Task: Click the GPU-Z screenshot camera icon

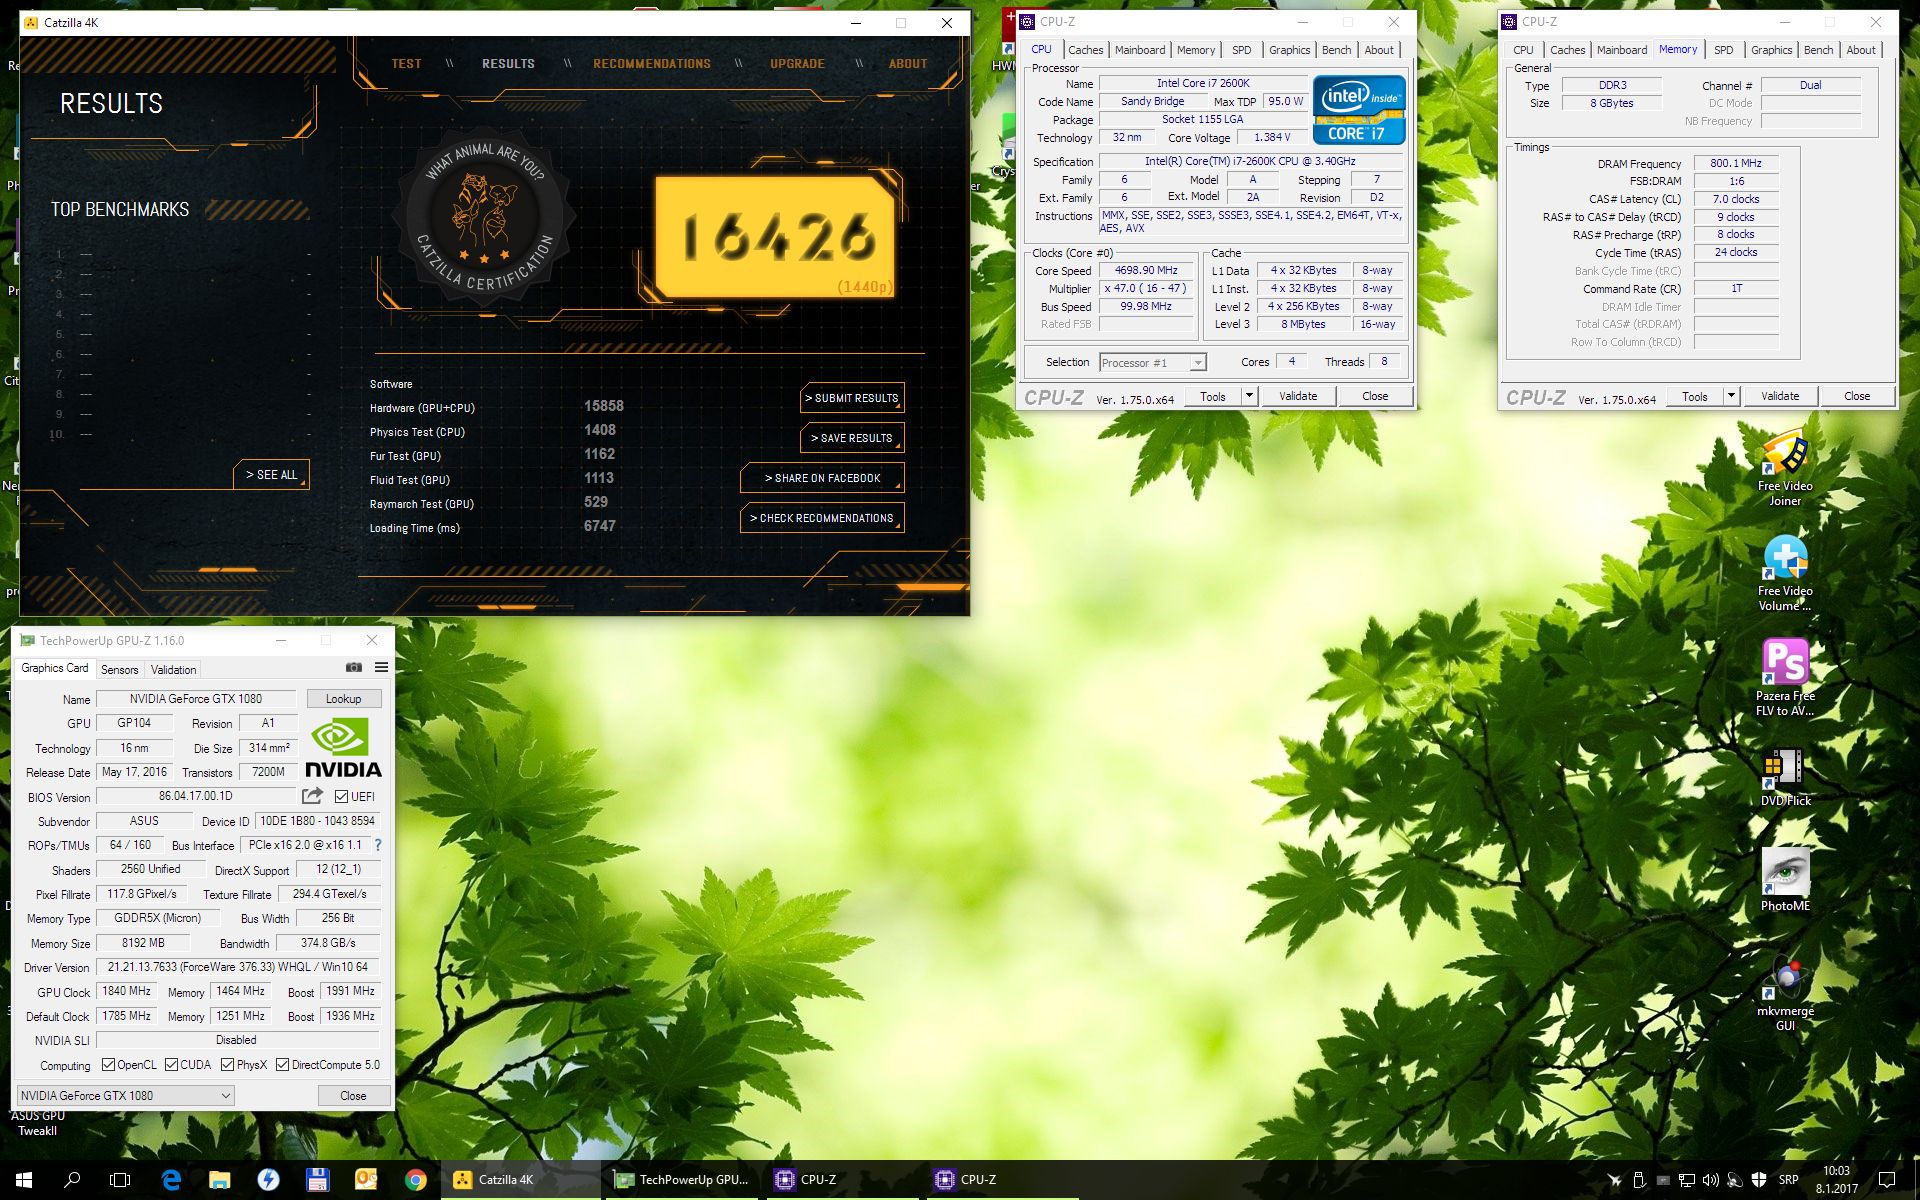Action: point(354,667)
